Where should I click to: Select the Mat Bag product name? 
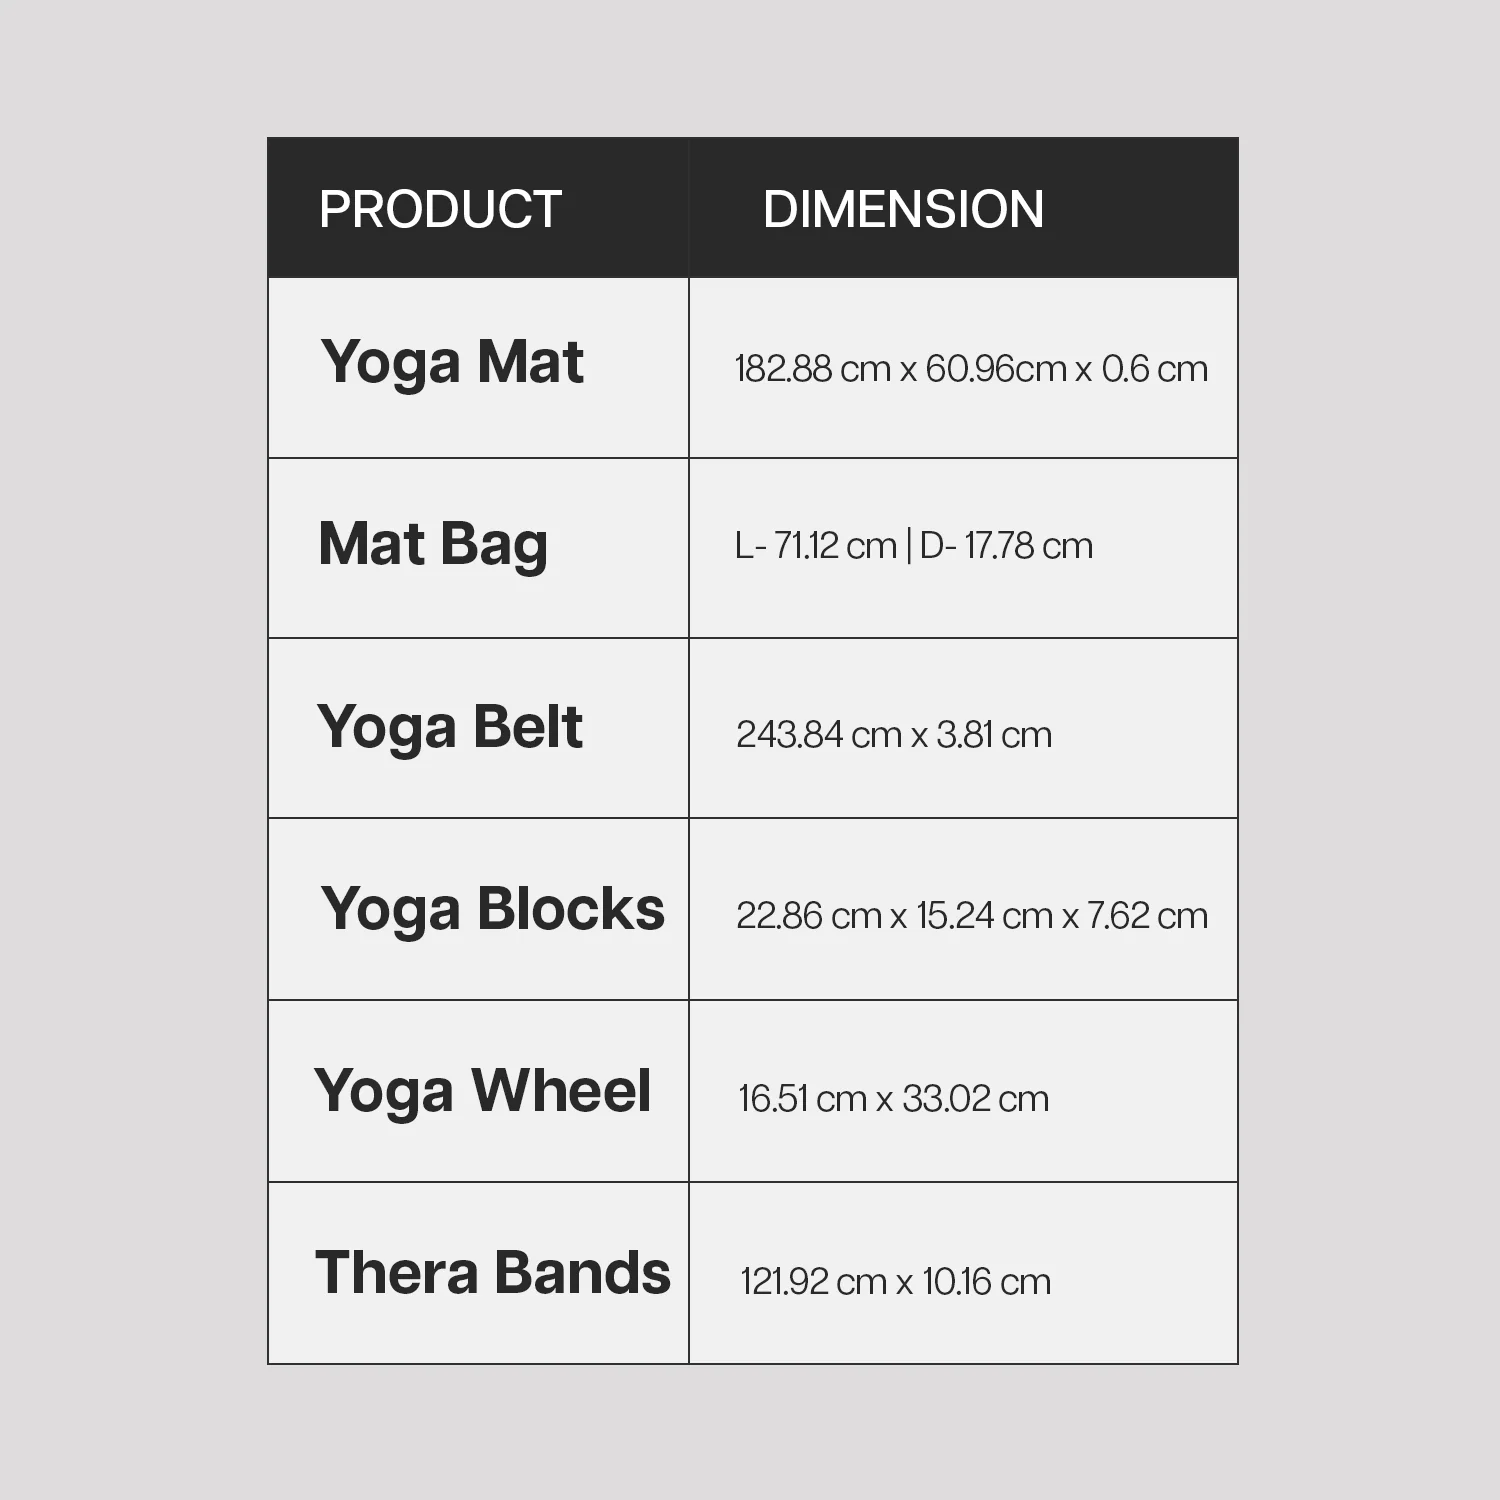(x=433, y=545)
